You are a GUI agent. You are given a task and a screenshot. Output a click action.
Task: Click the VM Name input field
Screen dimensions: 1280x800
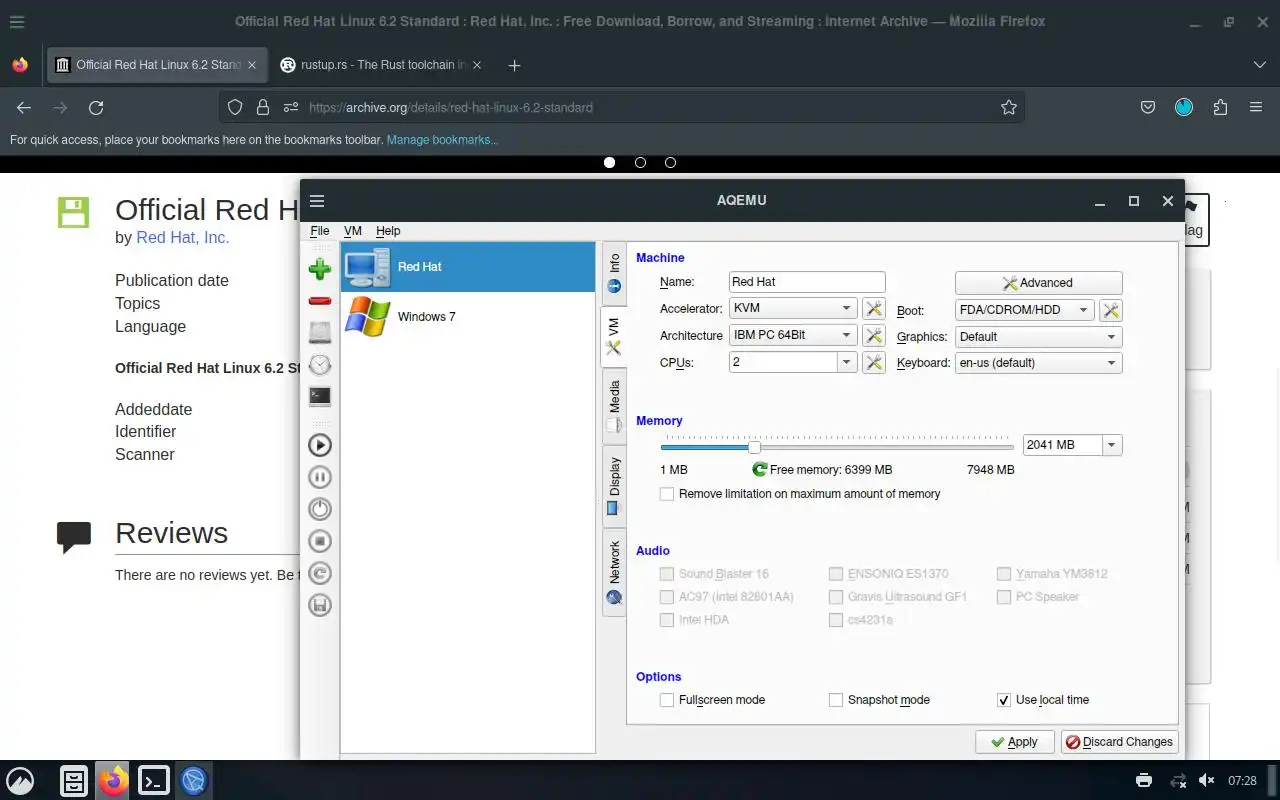(807, 282)
